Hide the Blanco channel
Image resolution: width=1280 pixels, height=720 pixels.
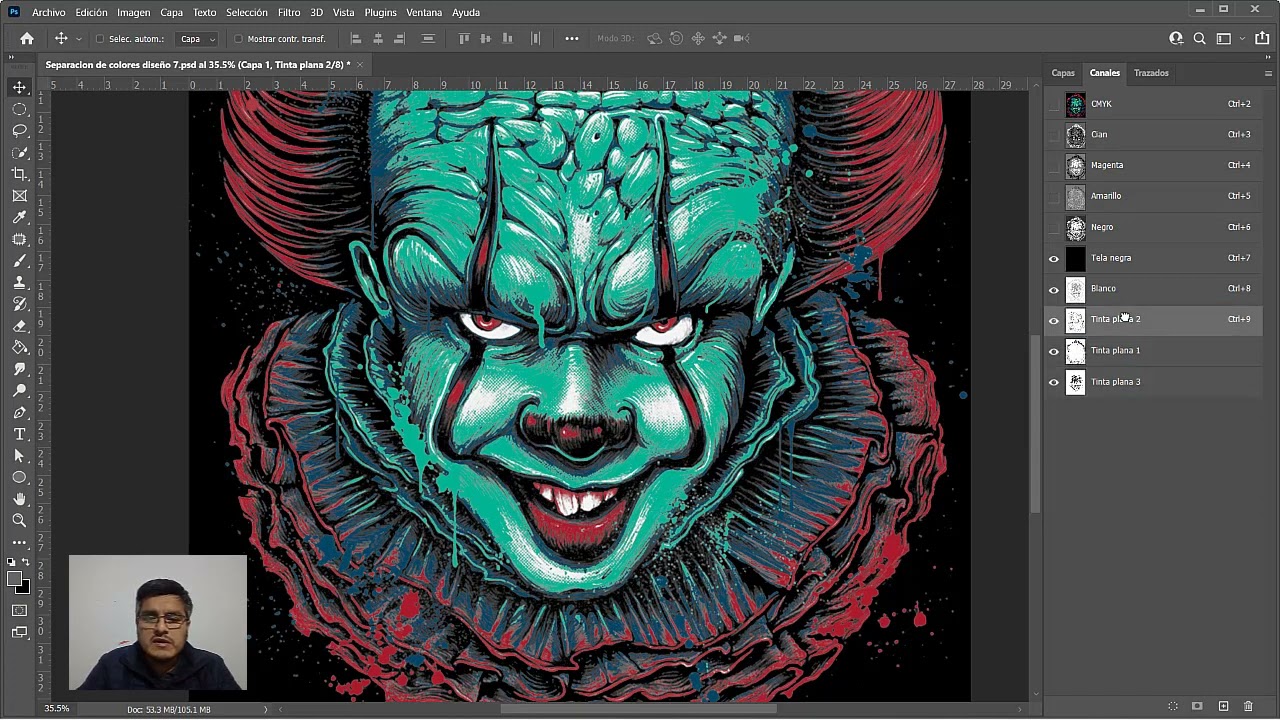pos(1053,290)
